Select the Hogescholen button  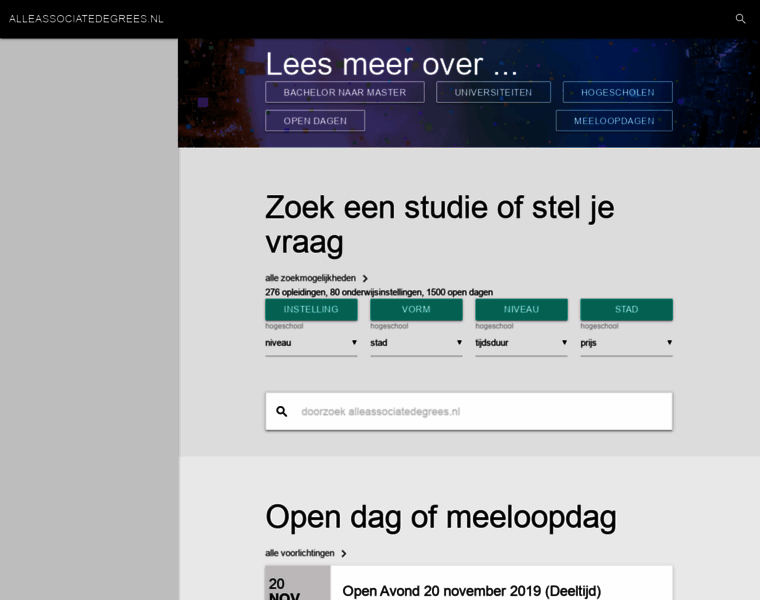point(618,92)
